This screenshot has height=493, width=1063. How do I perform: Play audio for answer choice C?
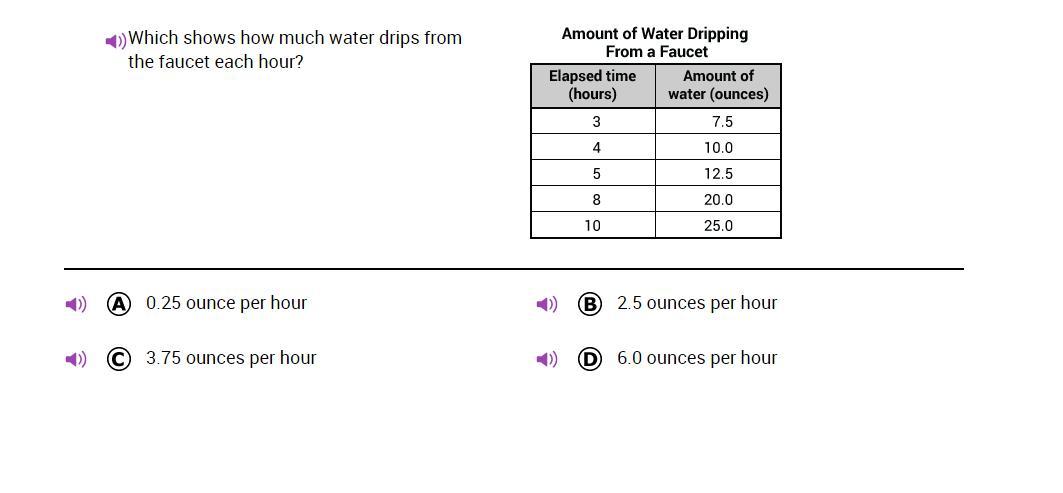(x=76, y=359)
